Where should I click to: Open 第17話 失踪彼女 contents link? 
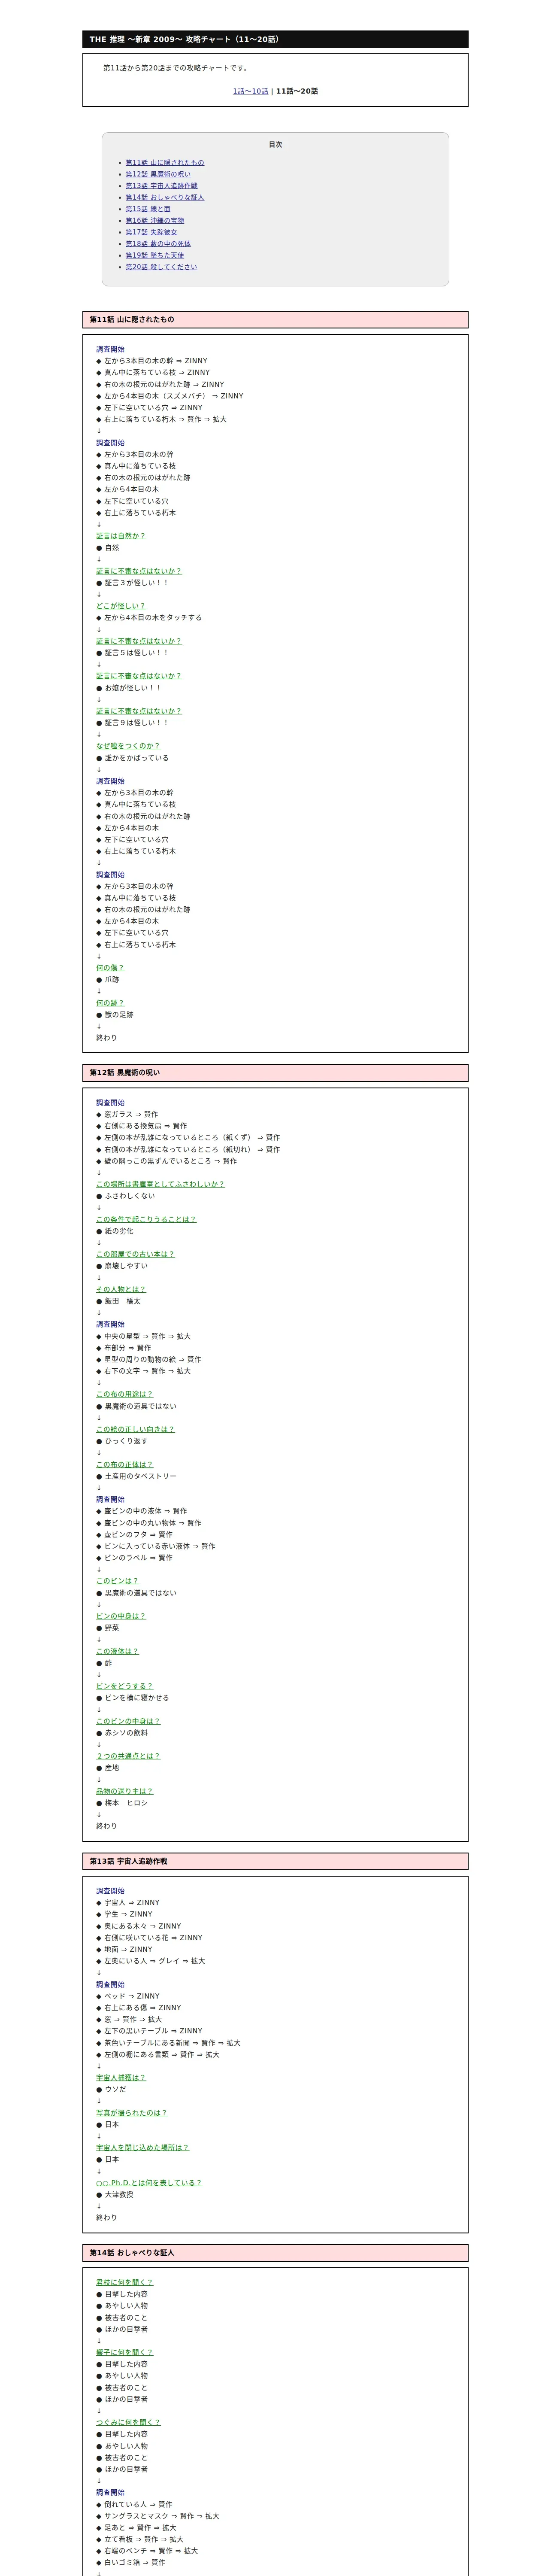[x=151, y=232]
